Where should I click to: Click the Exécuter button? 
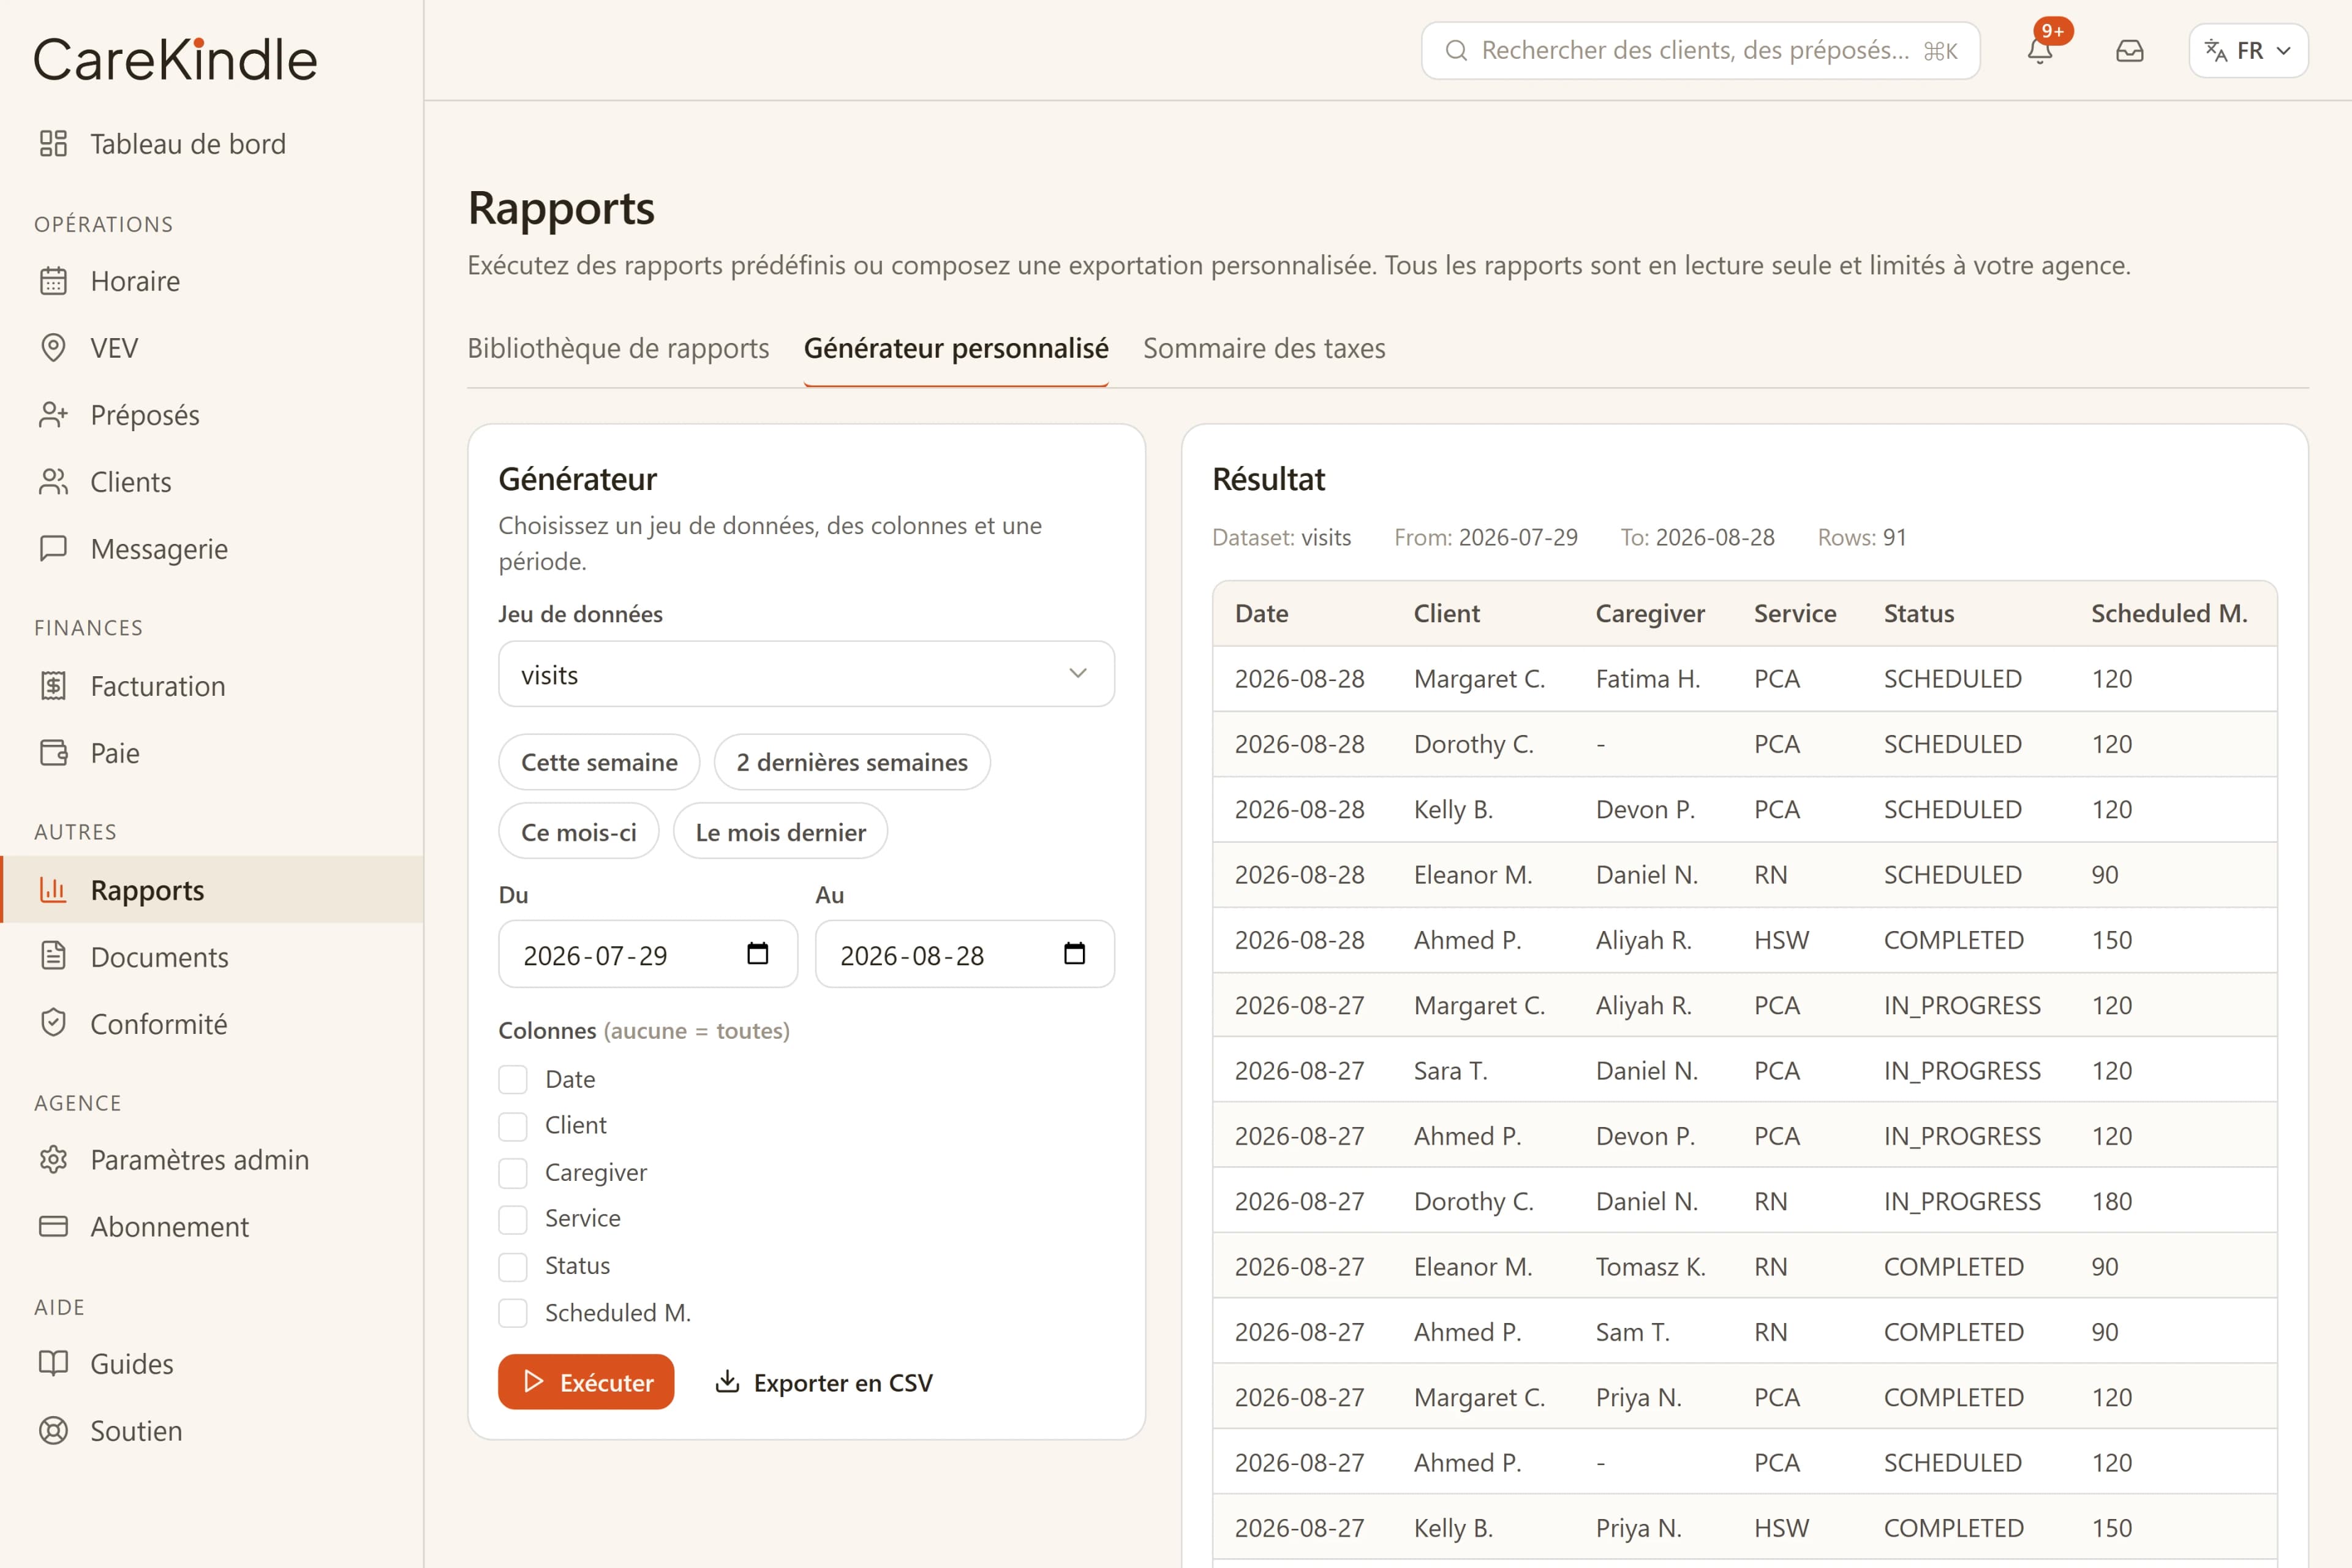586,1382
